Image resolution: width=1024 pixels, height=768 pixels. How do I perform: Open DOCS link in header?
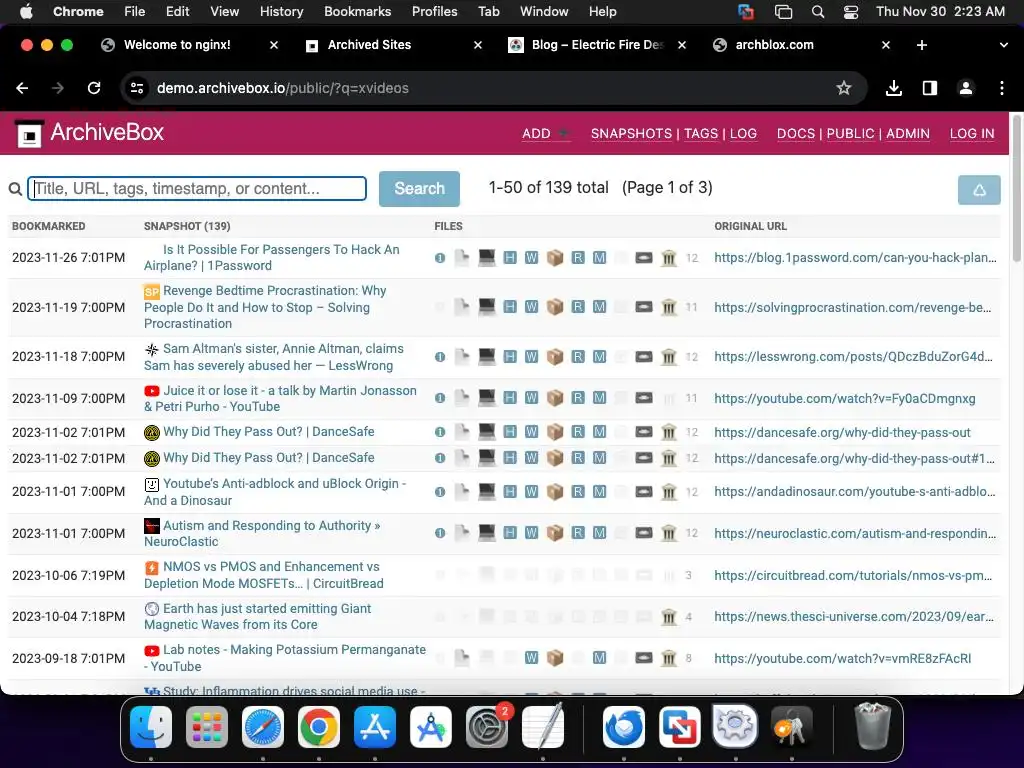[795, 133]
